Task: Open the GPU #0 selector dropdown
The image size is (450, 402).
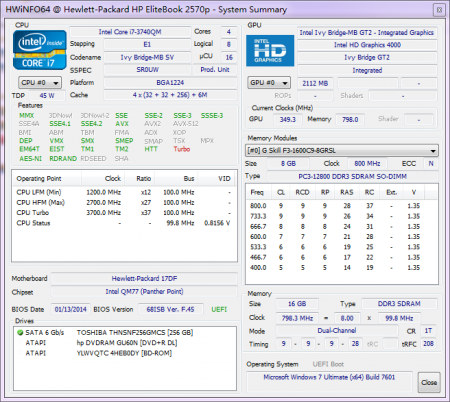Action: point(269,83)
